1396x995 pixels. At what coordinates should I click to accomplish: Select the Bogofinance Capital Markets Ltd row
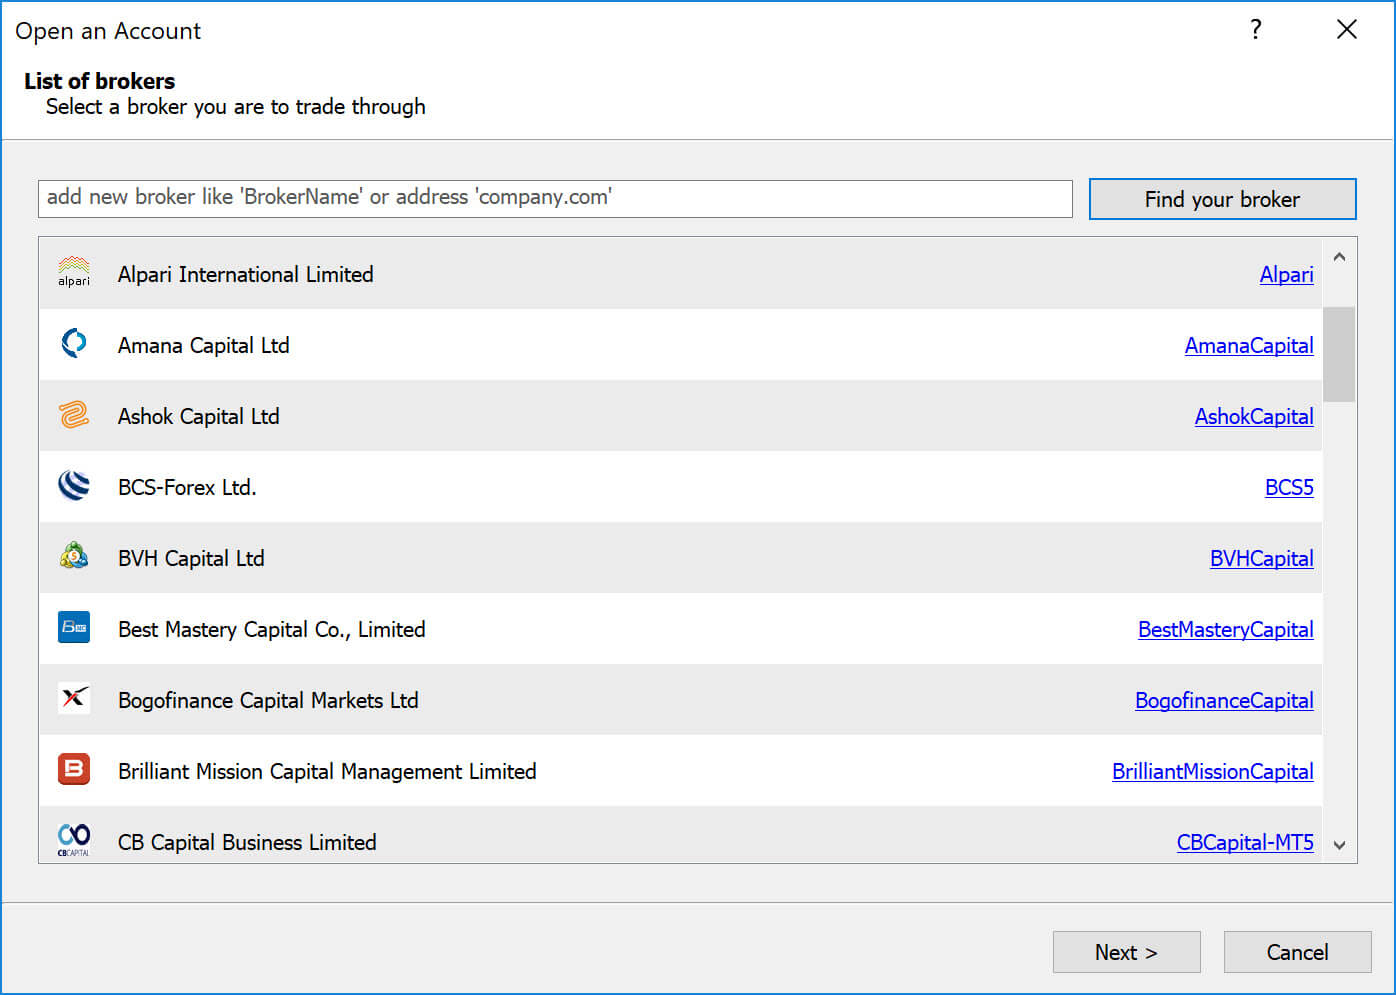[x=600, y=699]
